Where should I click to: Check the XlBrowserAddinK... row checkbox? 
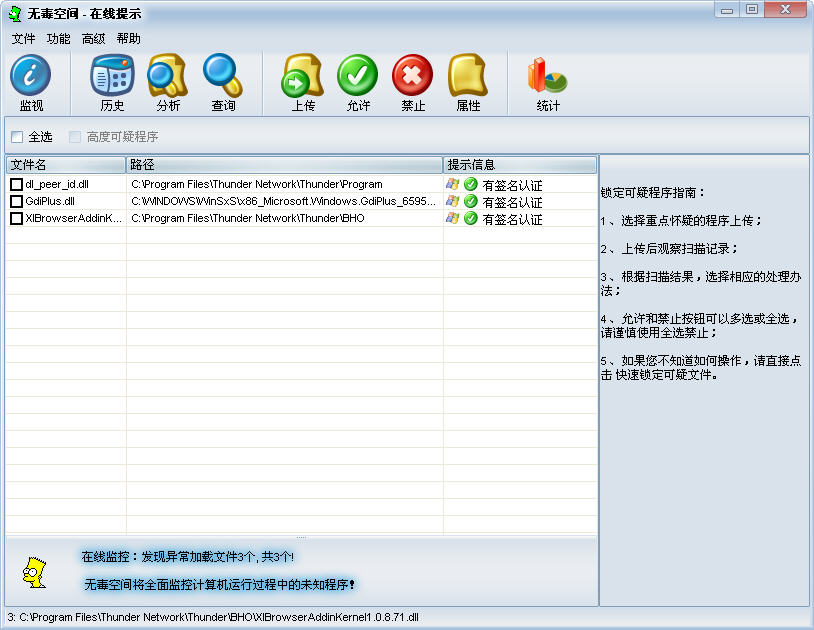[17, 218]
